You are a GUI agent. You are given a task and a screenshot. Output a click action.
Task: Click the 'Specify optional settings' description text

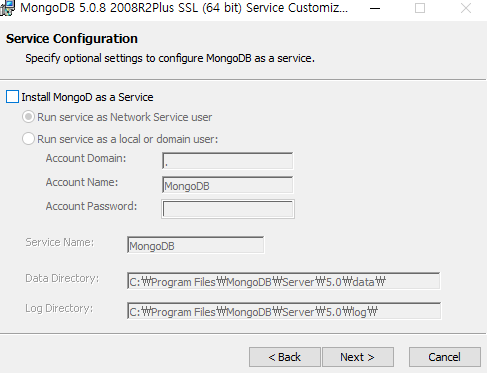[x=170, y=58]
